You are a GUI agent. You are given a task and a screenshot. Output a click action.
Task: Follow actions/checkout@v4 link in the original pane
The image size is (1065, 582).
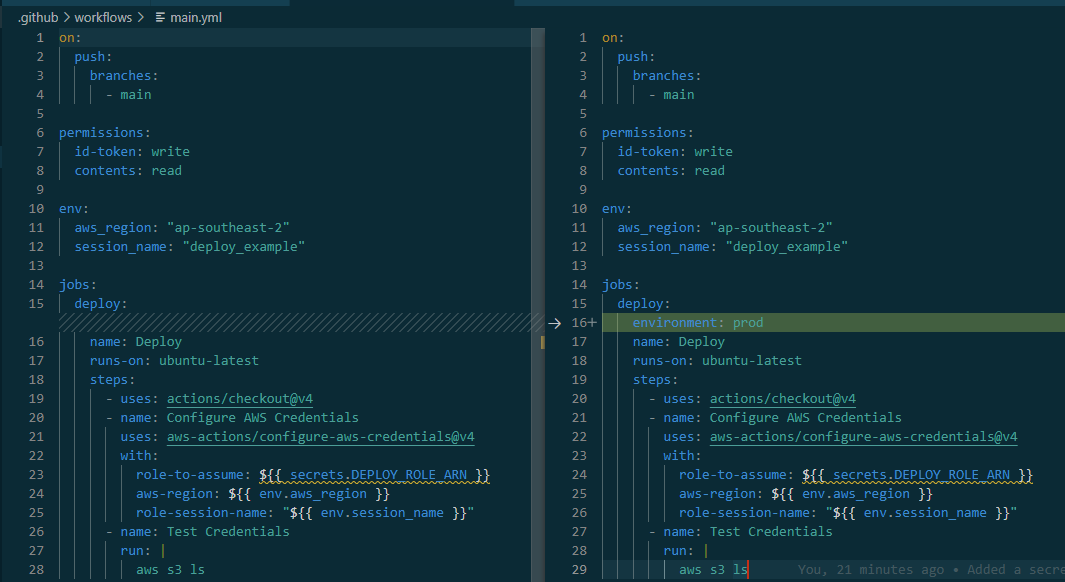(240, 399)
